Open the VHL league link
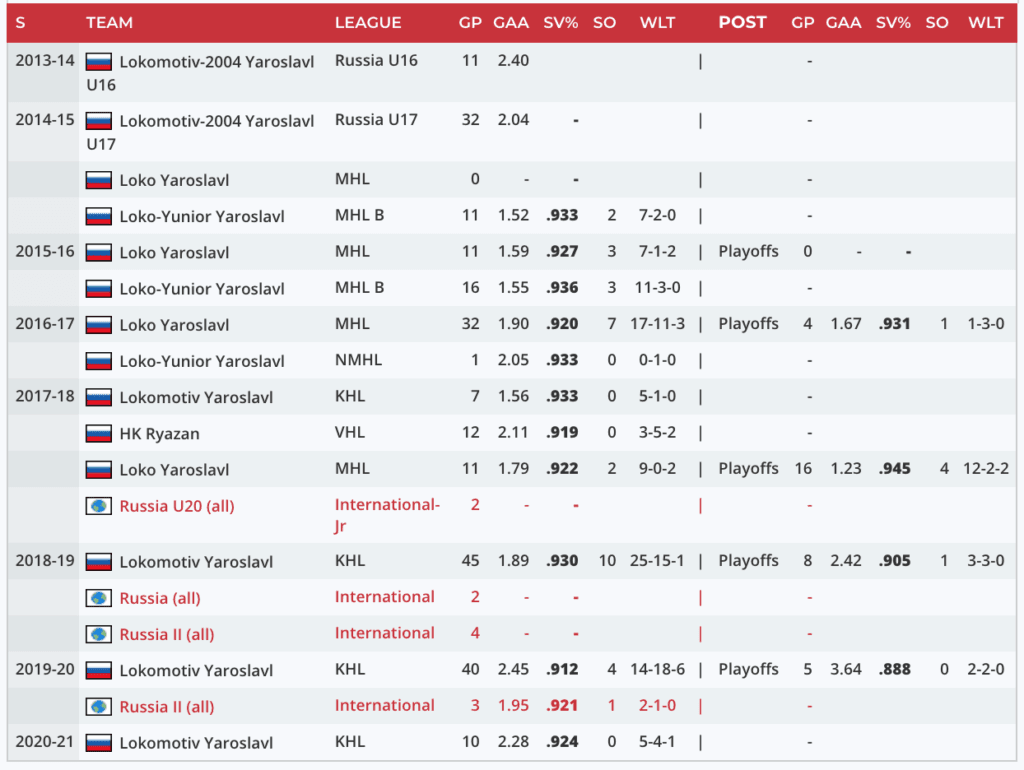 pyautogui.click(x=350, y=433)
